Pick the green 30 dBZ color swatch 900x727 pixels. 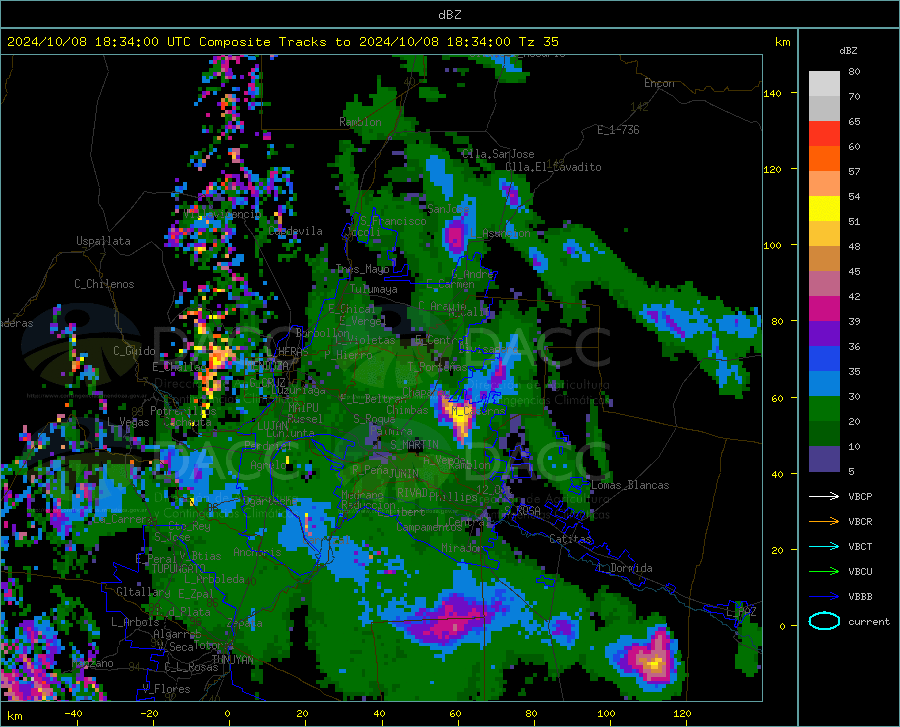pyautogui.click(x=824, y=409)
